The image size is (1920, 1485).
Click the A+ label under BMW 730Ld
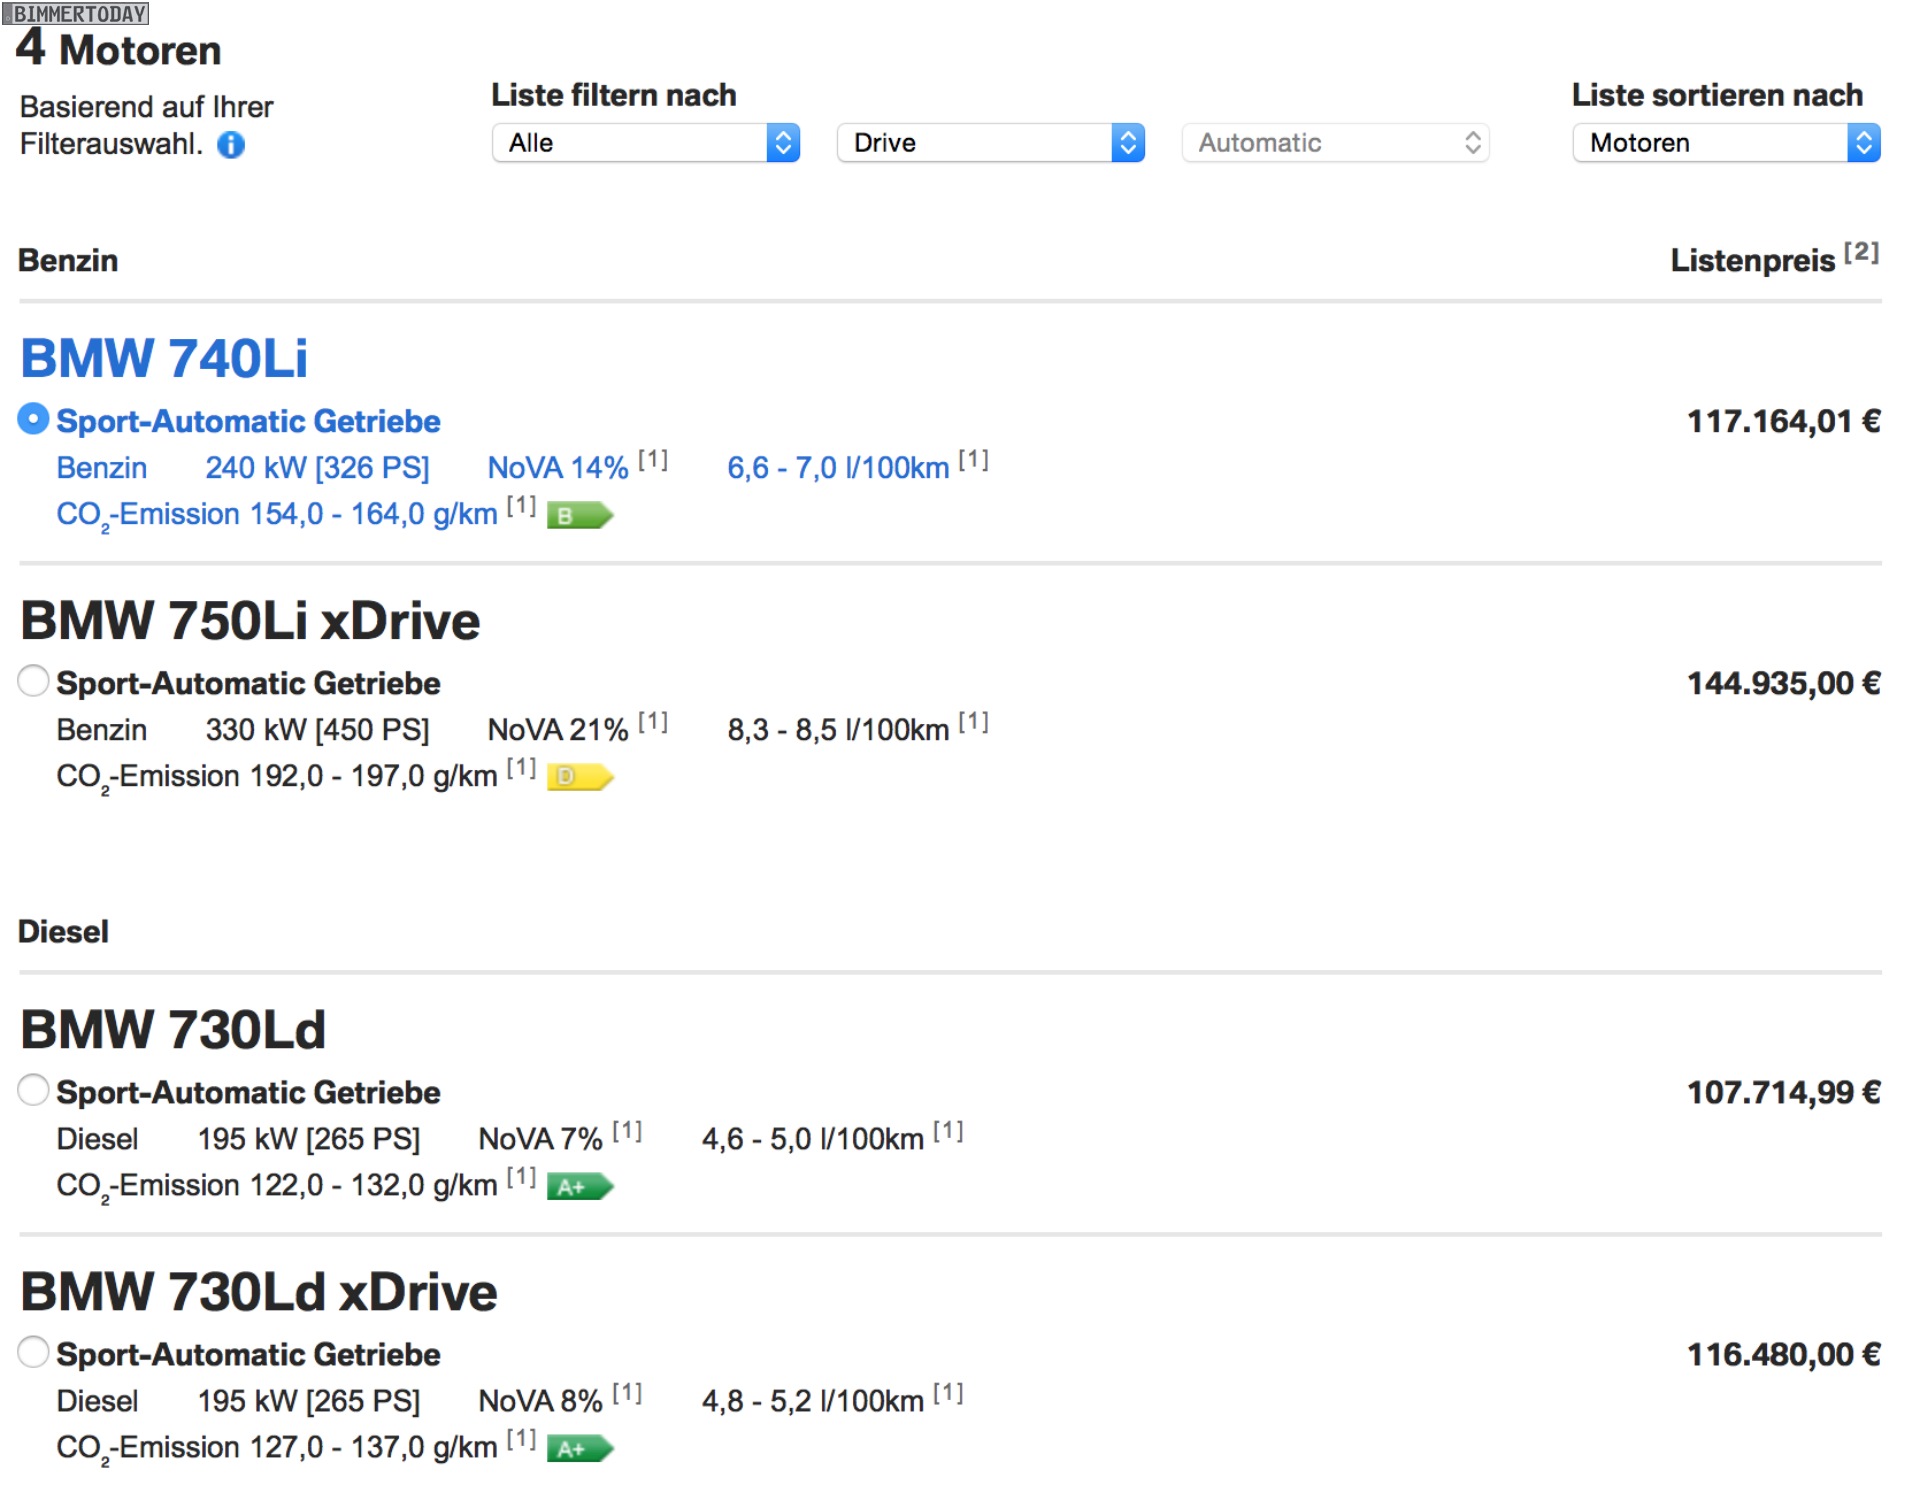pos(578,1187)
